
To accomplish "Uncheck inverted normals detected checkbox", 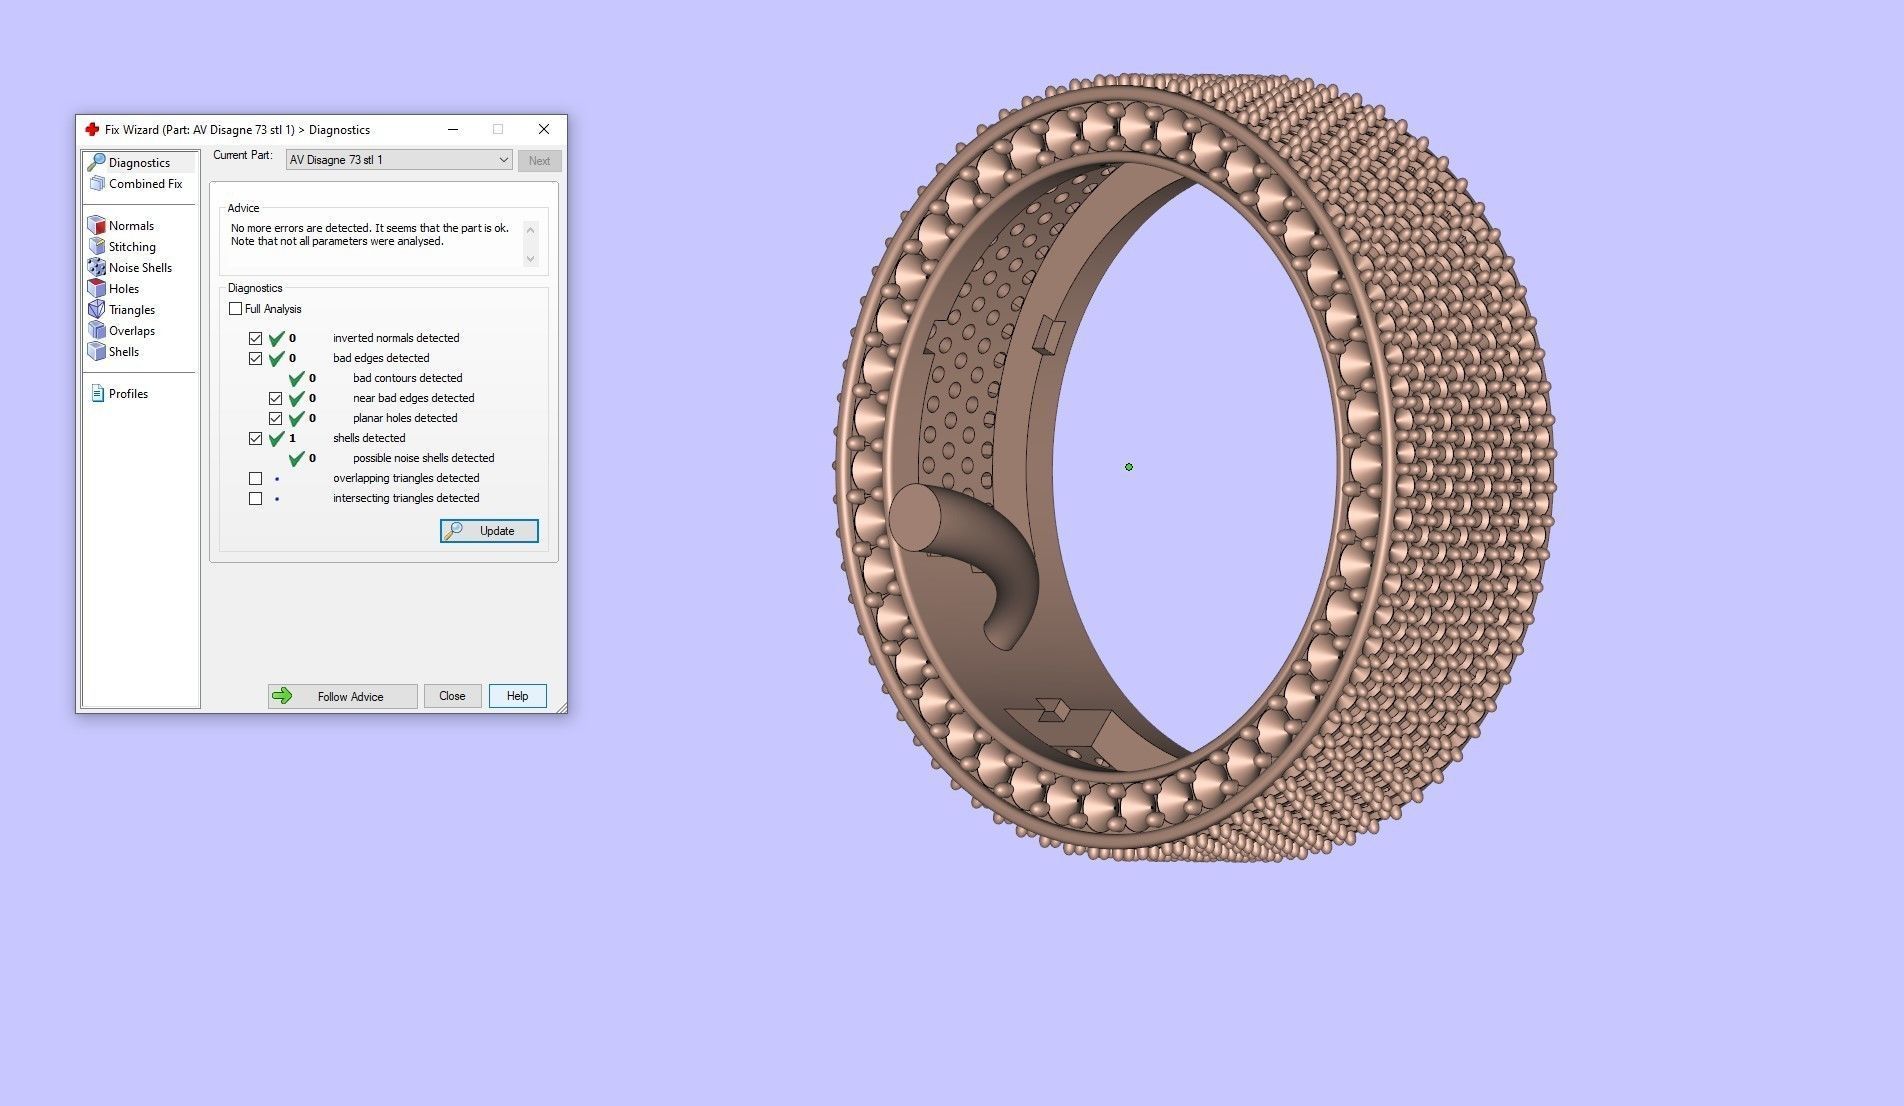I will click(x=256, y=339).
